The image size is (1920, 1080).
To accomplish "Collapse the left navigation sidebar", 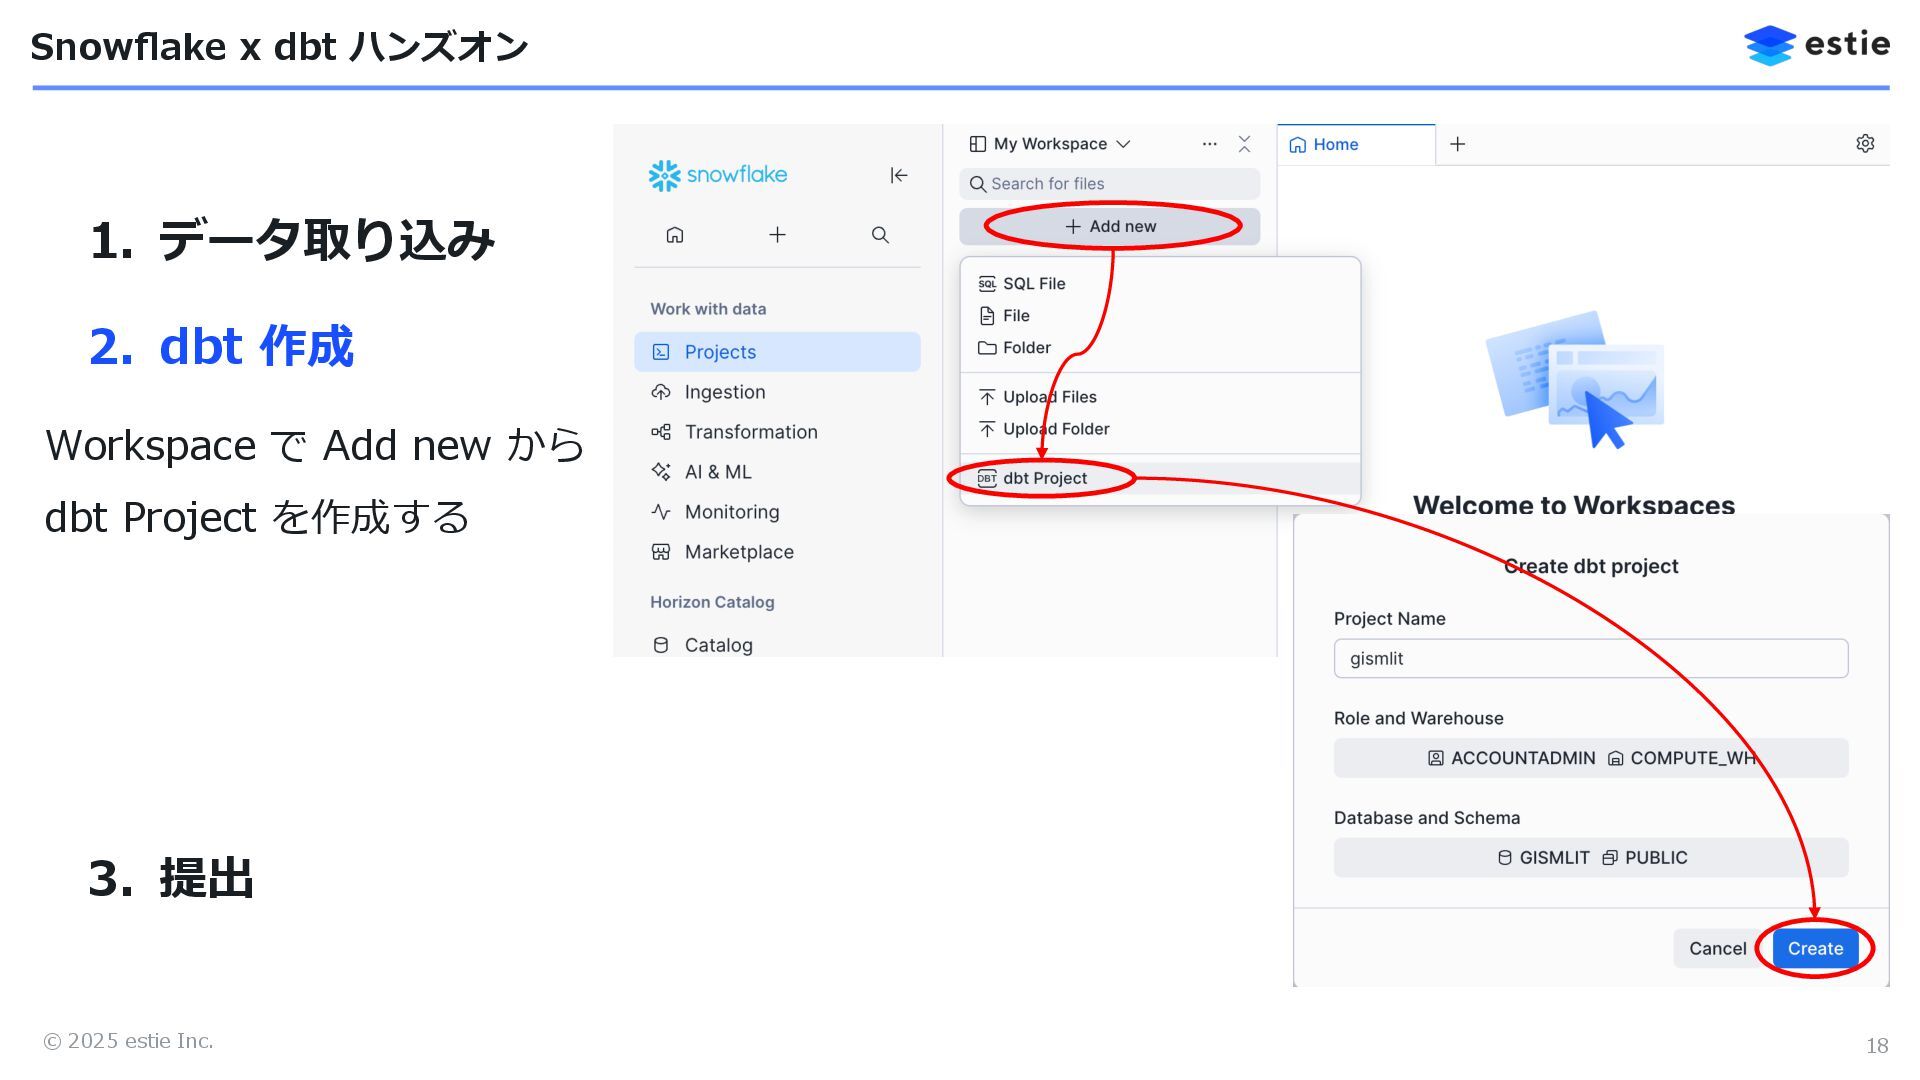I will [898, 176].
